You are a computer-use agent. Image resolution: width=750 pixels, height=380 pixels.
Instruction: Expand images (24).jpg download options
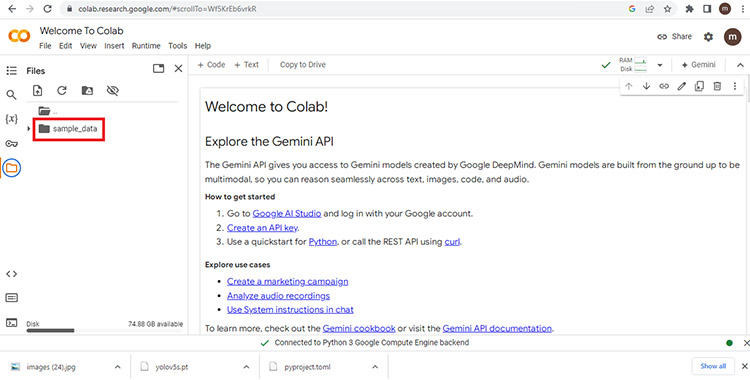point(117,367)
